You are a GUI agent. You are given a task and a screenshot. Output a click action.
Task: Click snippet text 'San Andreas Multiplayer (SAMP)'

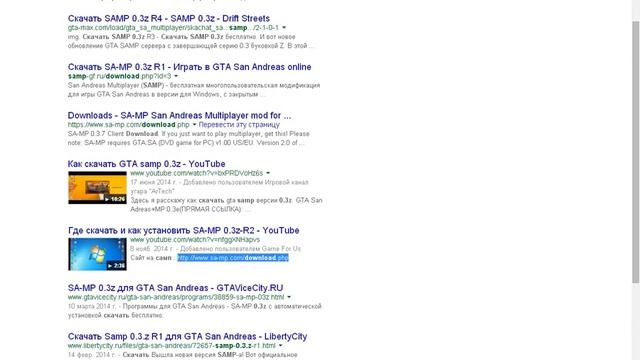116,85
